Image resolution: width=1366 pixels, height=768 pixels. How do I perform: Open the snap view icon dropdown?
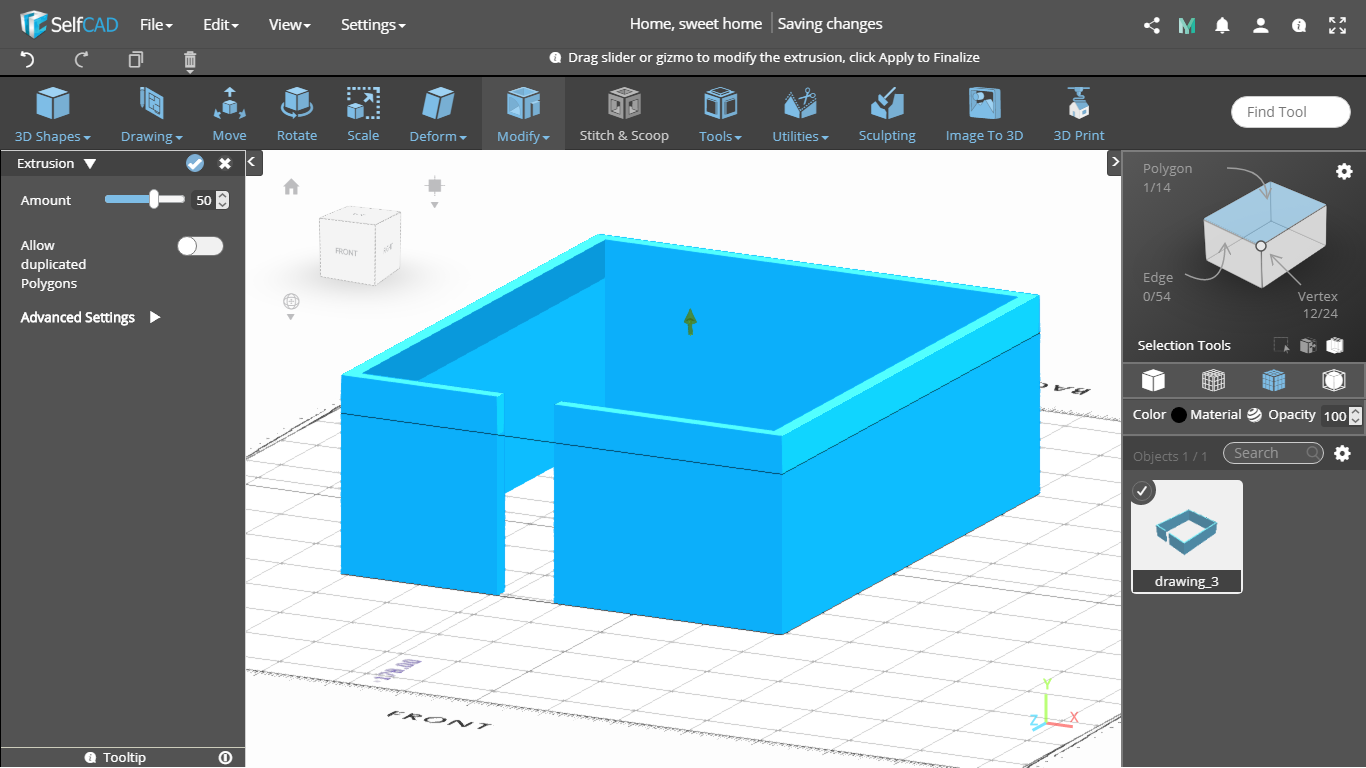434,191
